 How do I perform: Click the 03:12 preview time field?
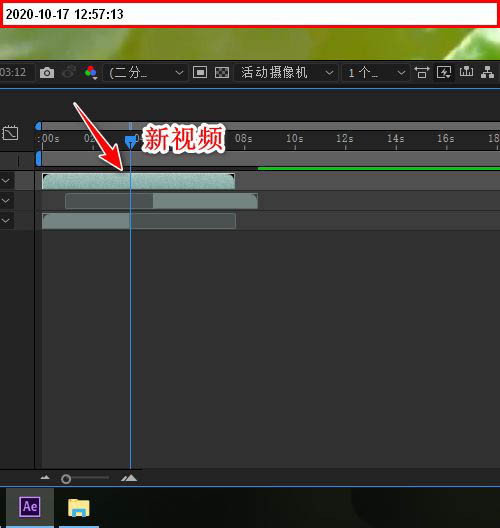[14, 72]
